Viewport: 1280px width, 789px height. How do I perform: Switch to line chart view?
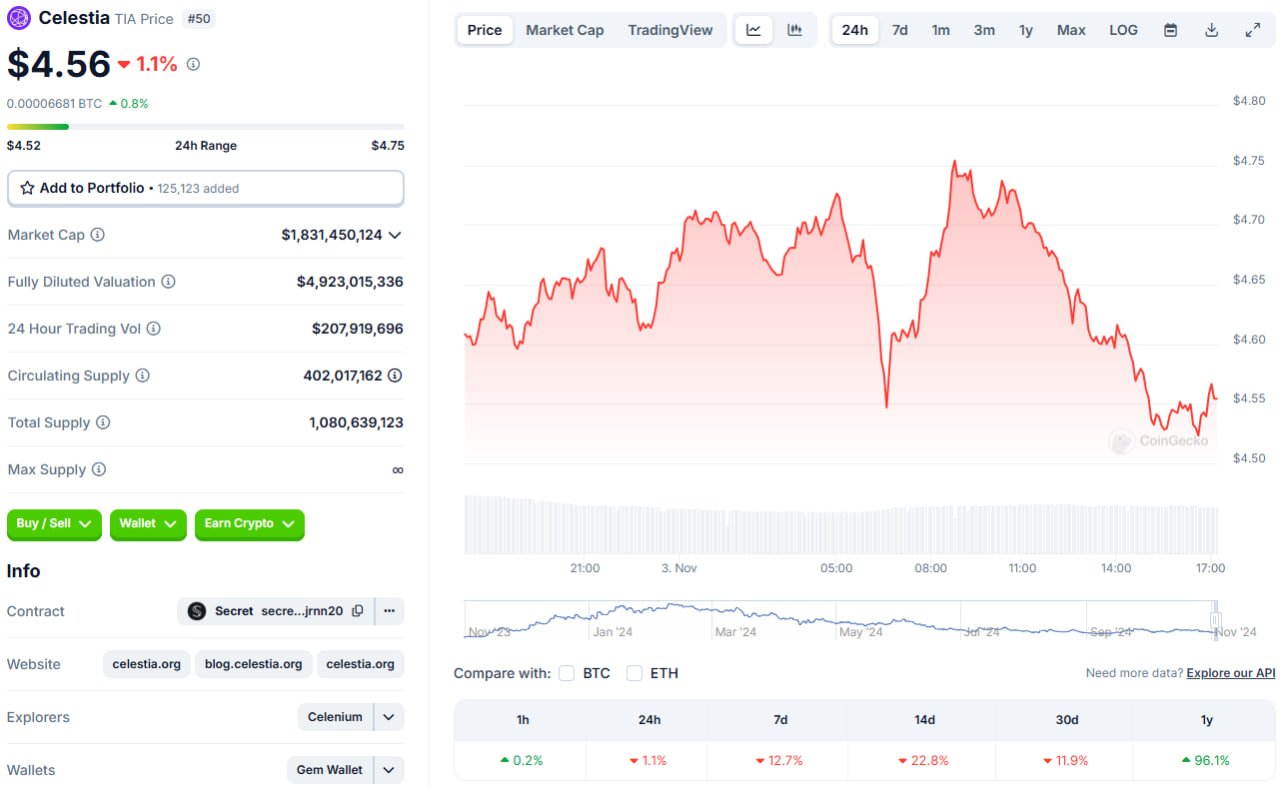coord(754,30)
